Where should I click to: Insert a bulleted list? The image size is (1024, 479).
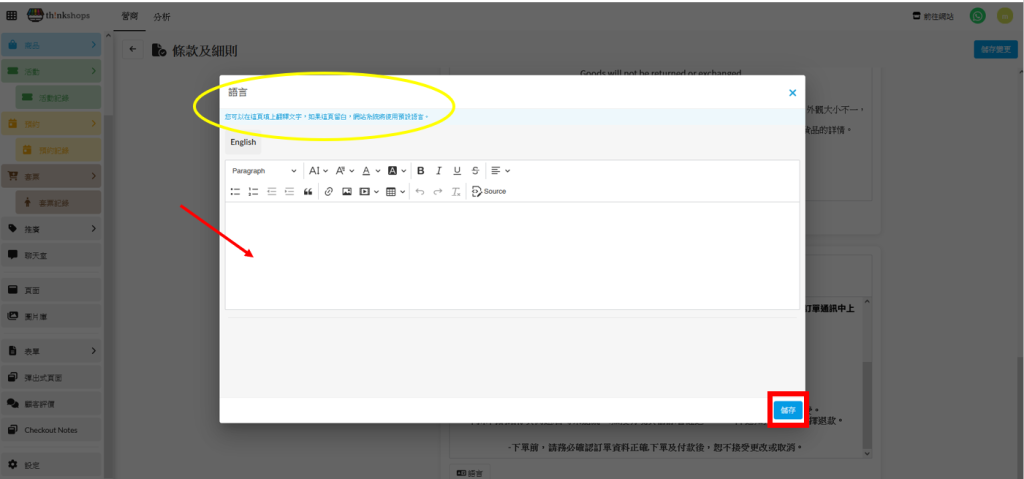coord(235,191)
